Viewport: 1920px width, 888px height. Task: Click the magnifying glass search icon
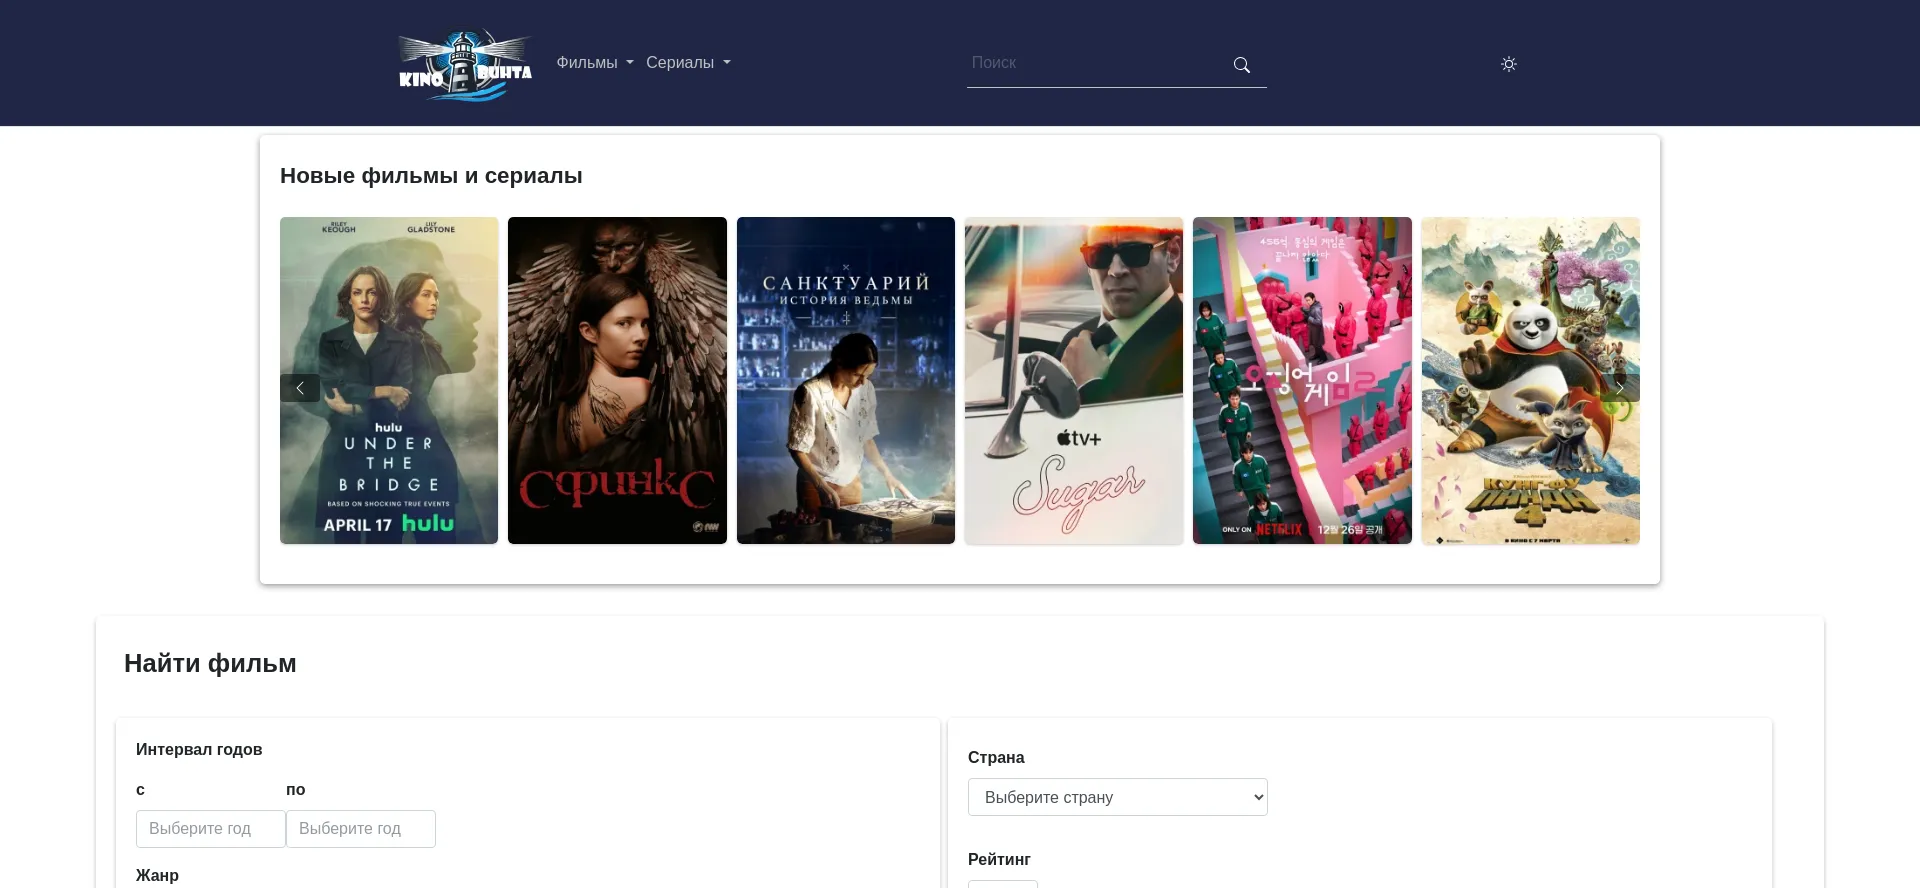click(x=1242, y=65)
